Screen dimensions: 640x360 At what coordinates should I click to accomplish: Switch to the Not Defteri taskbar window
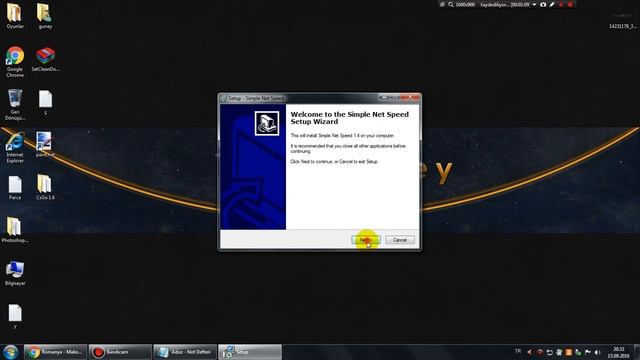(x=185, y=352)
